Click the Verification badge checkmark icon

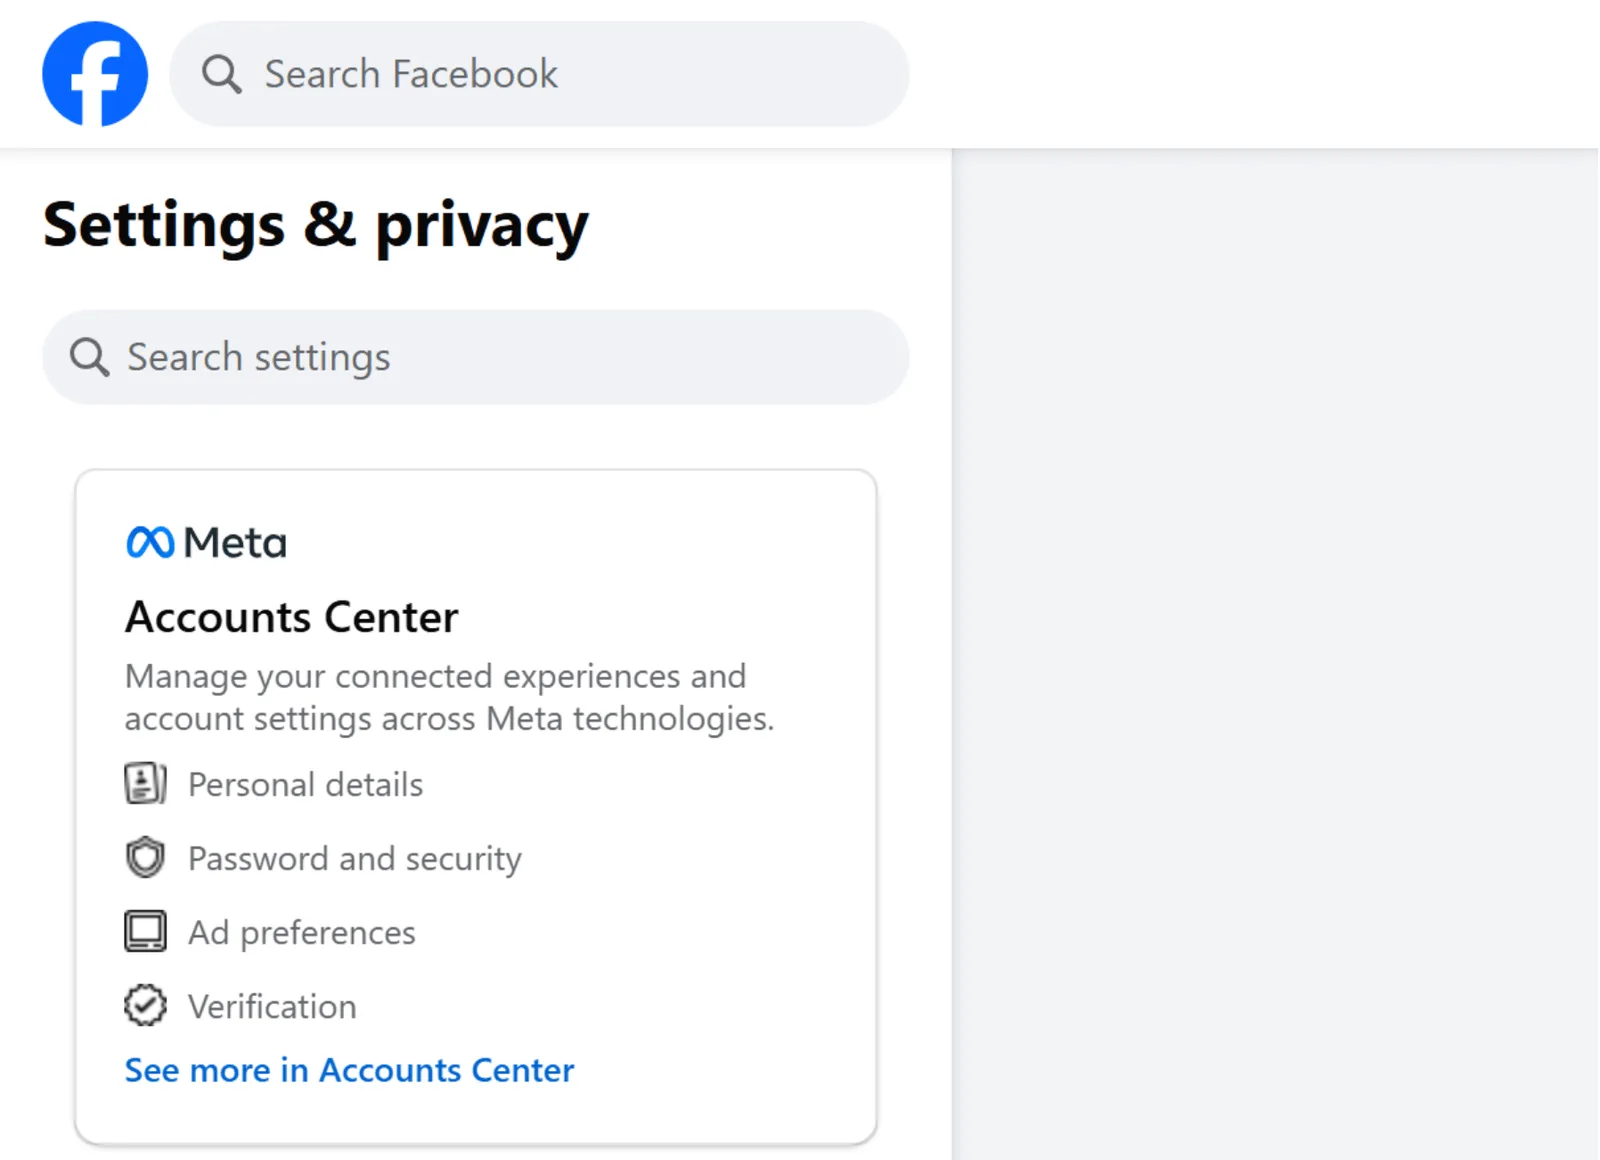click(x=145, y=1006)
